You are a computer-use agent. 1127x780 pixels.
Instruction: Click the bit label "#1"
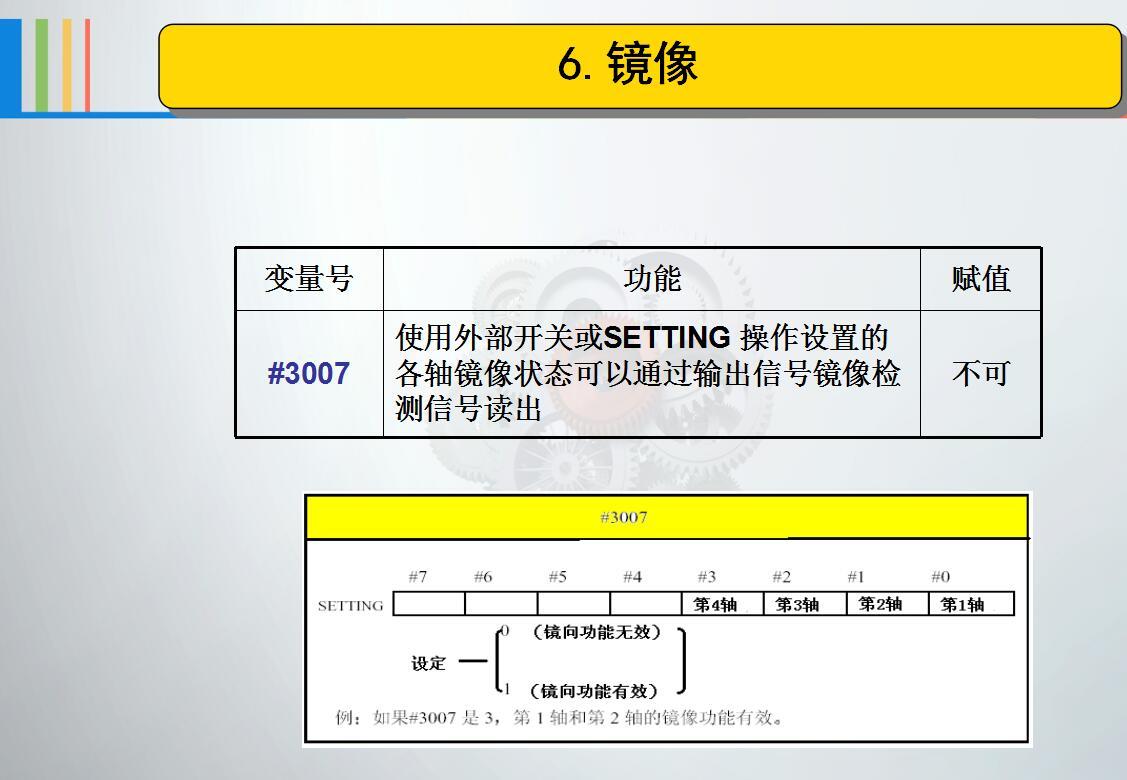coord(856,577)
